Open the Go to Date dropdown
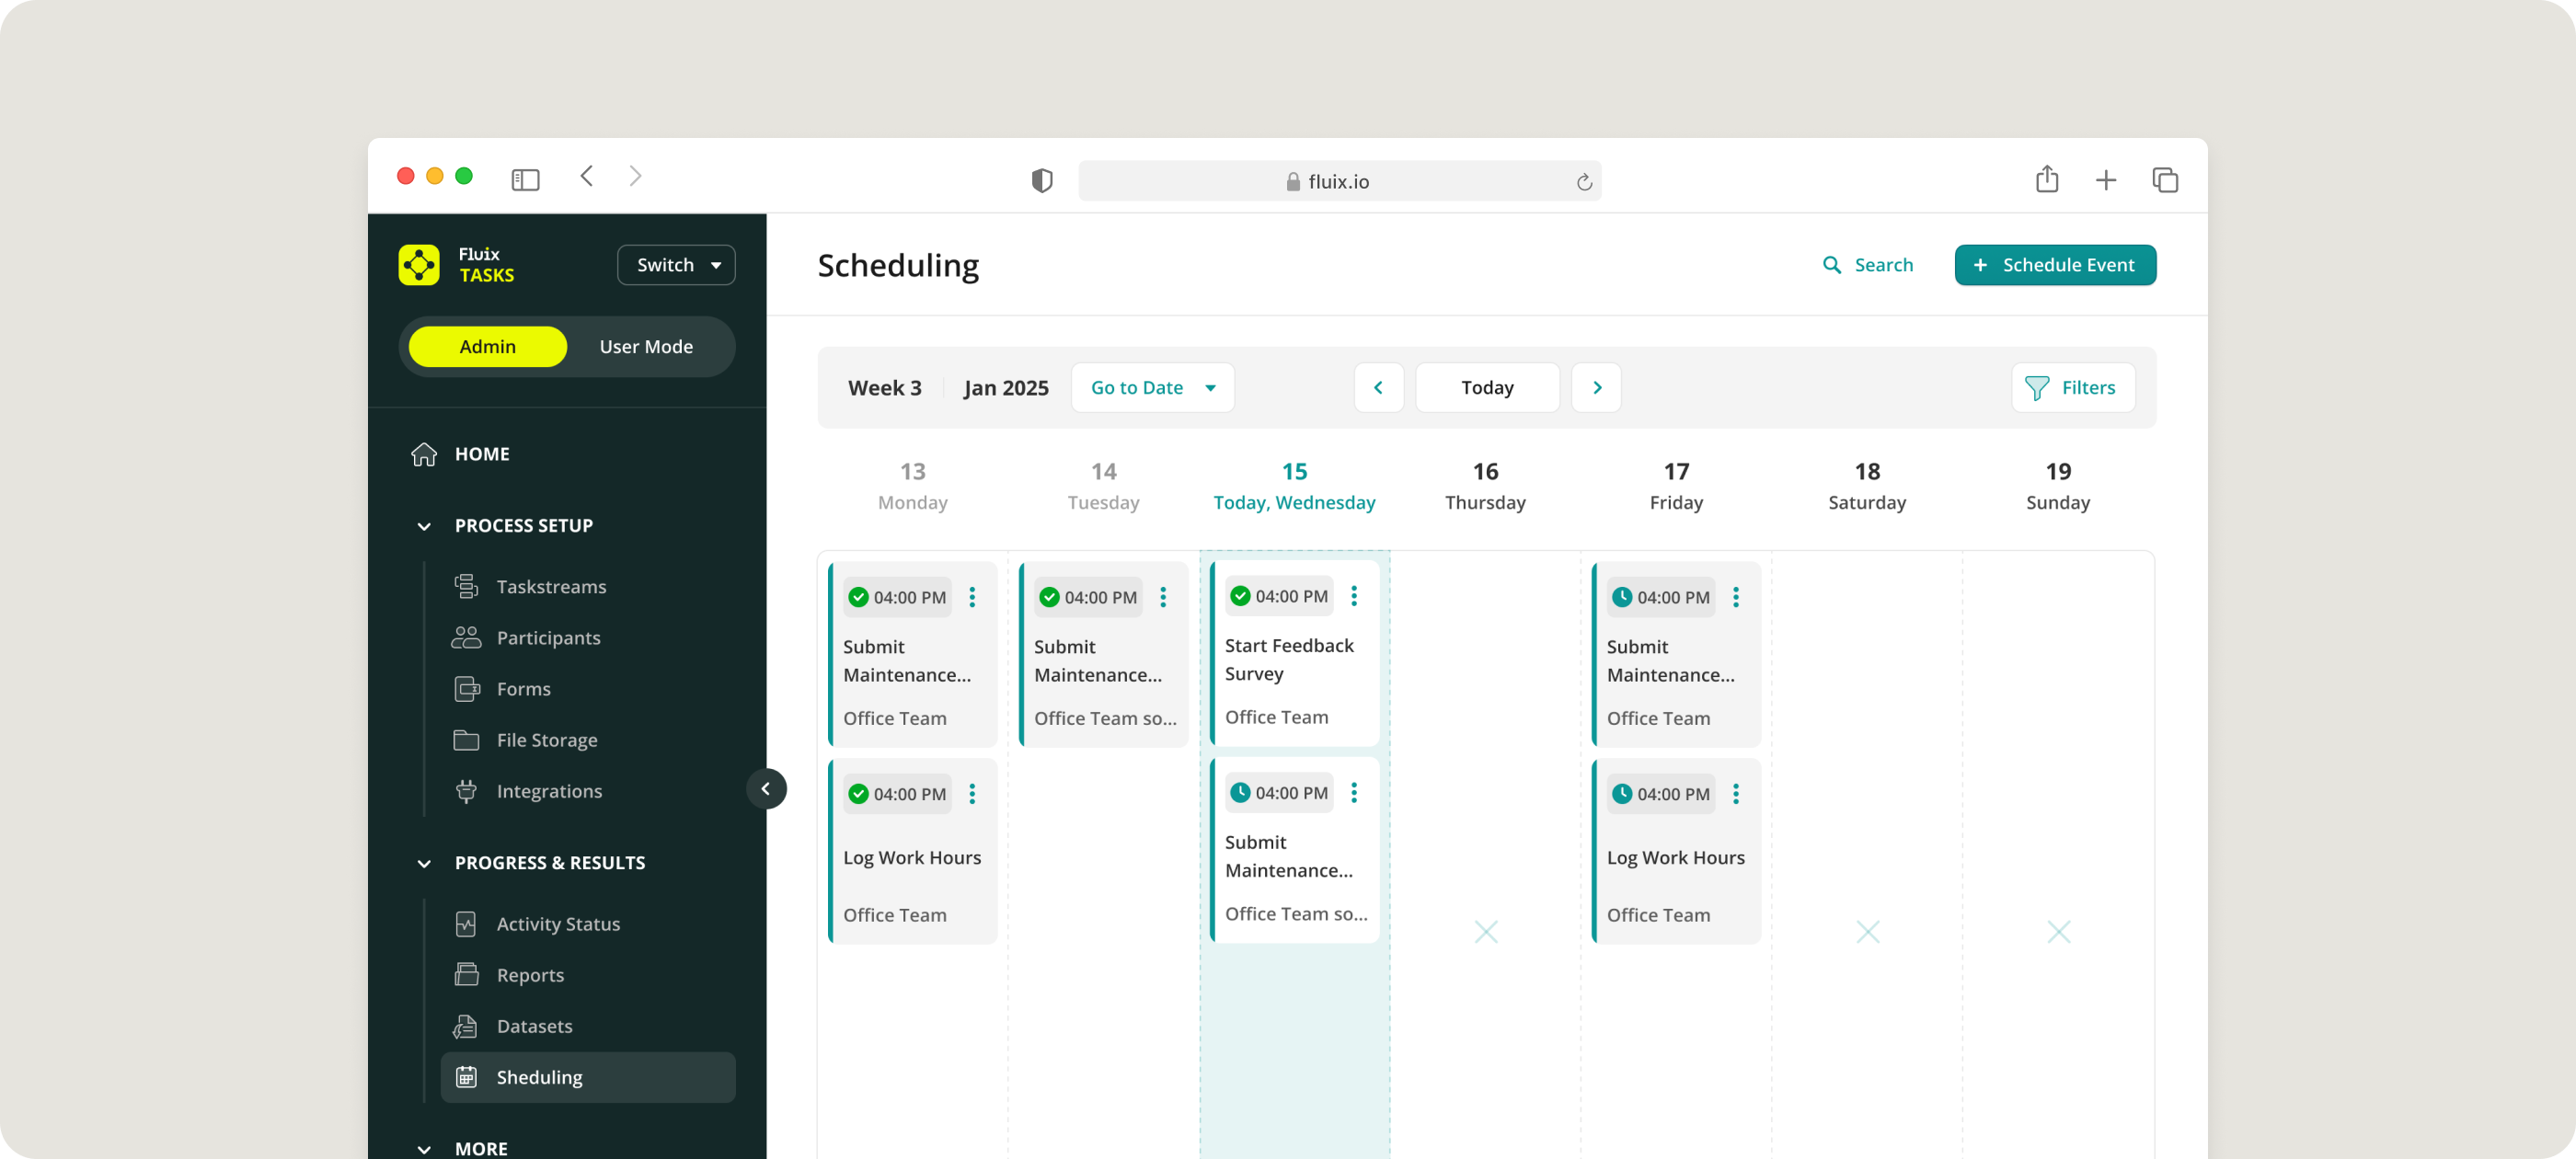 [1152, 388]
